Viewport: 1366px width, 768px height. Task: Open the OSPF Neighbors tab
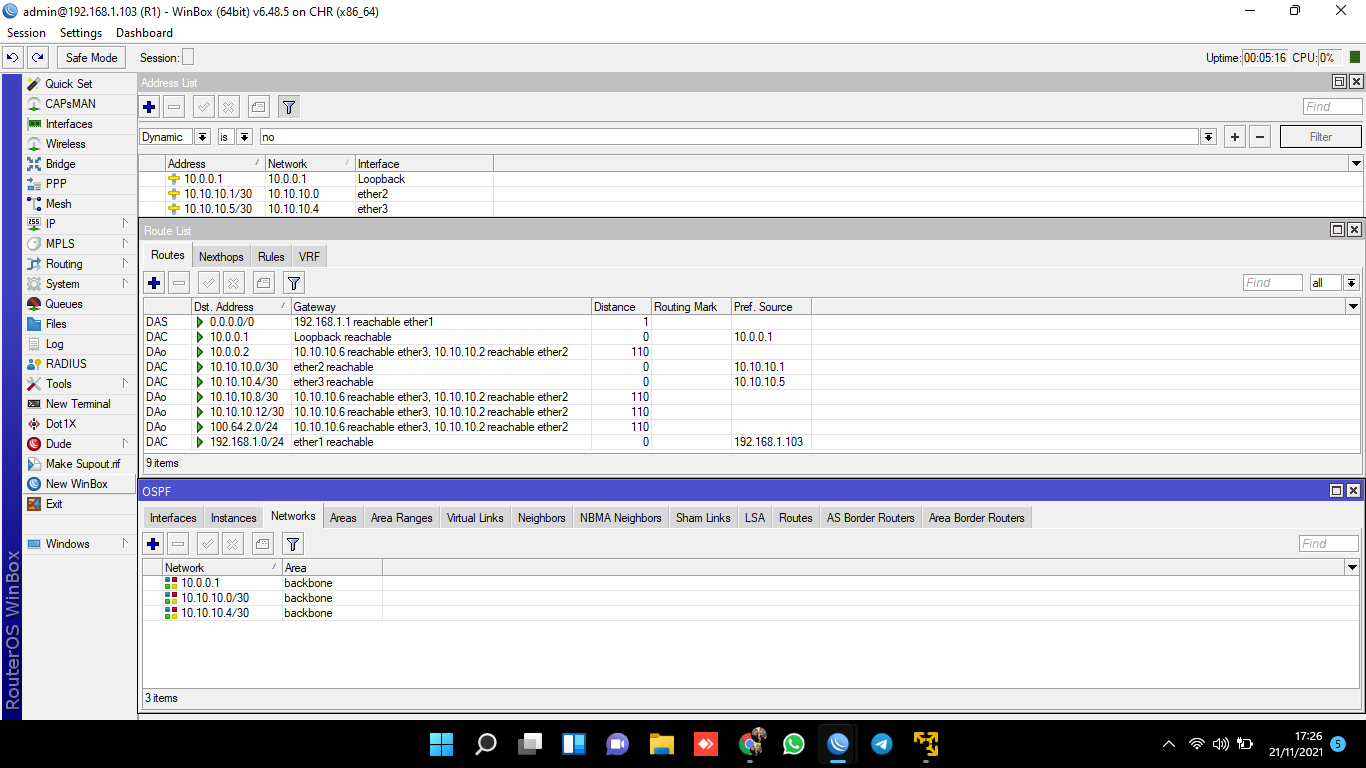pos(542,518)
